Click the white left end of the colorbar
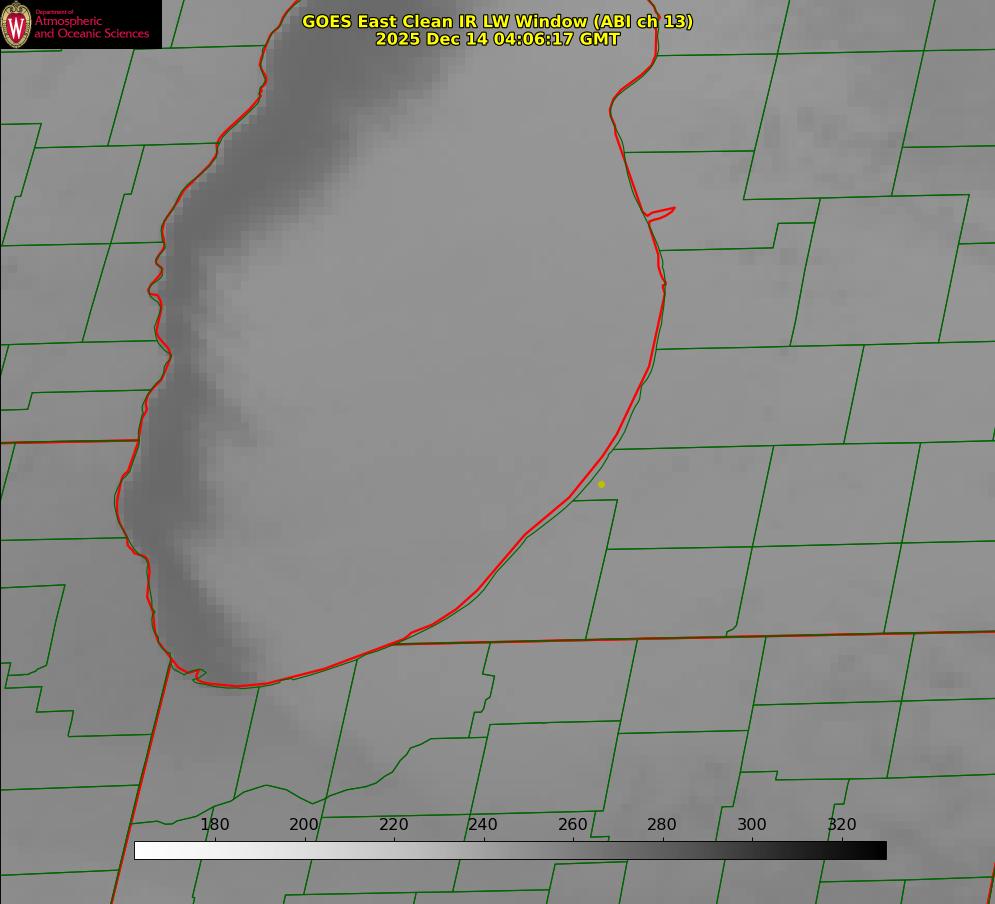The image size is (995, 904). point(142,850)
